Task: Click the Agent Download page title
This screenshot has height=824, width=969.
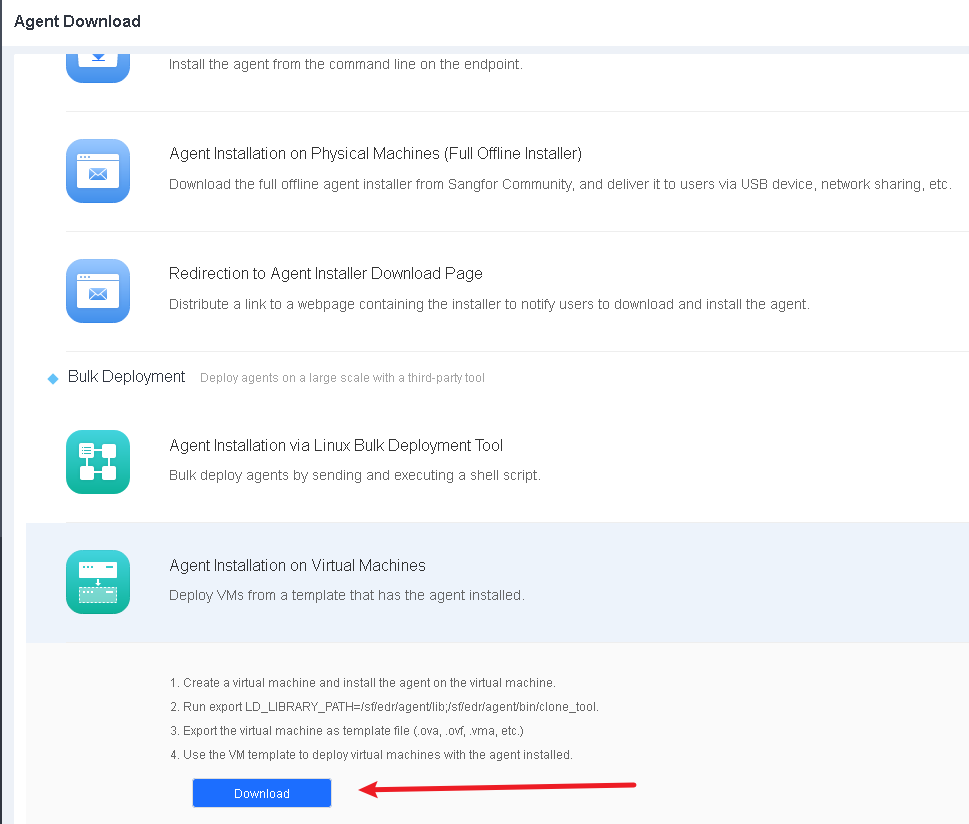Action: point(77,22)
